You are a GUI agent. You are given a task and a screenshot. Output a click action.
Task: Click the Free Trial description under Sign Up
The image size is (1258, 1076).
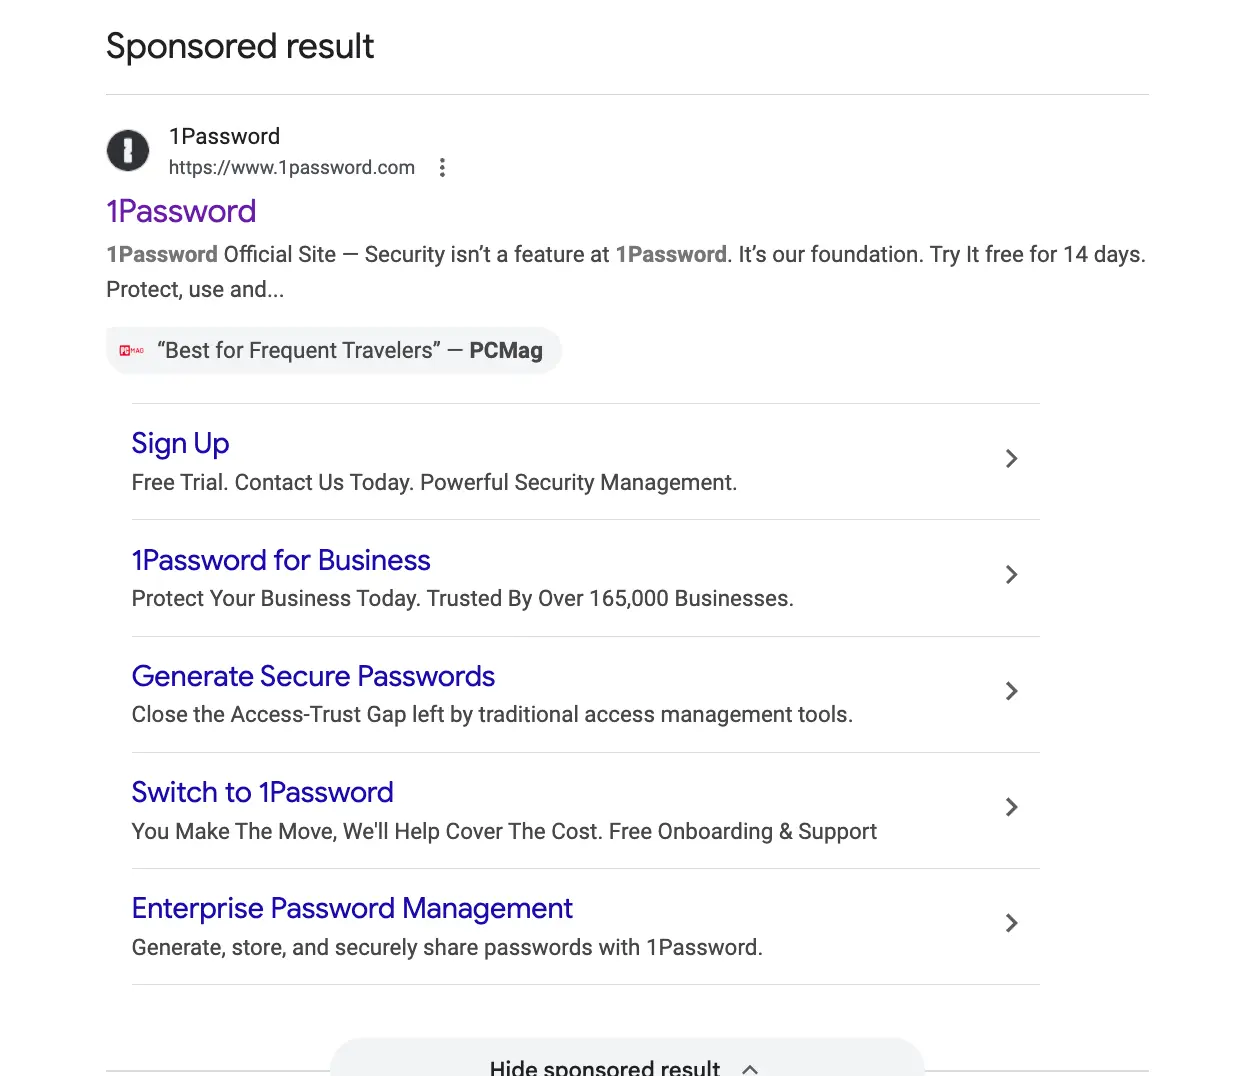pyautogui.click(x=434, y=482)
